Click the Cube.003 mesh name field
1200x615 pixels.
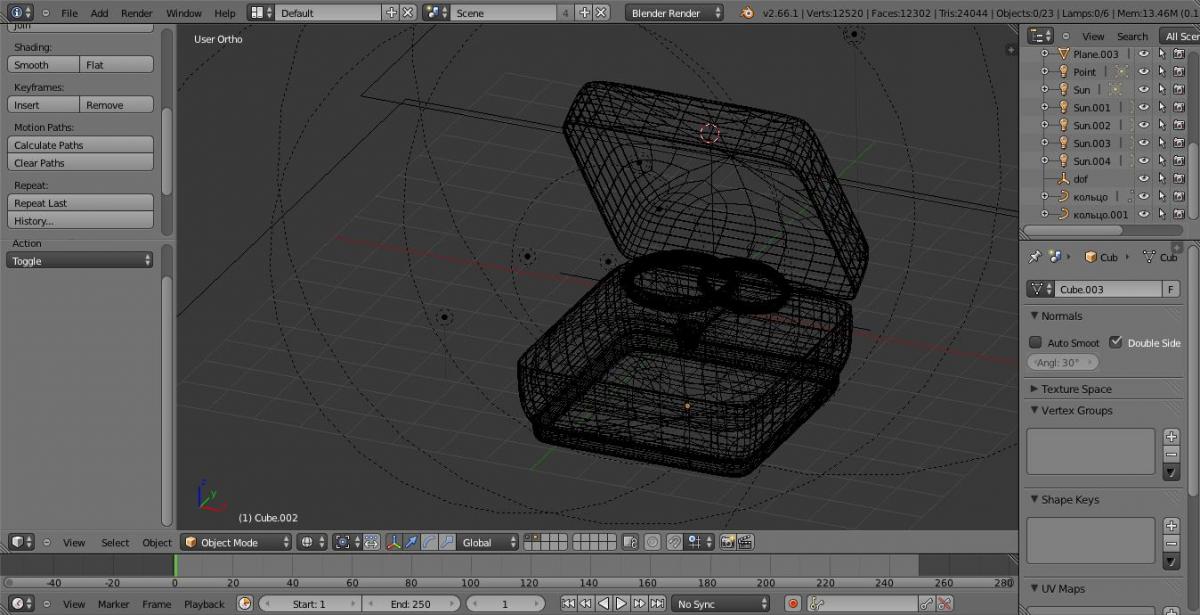[1107, 289]
